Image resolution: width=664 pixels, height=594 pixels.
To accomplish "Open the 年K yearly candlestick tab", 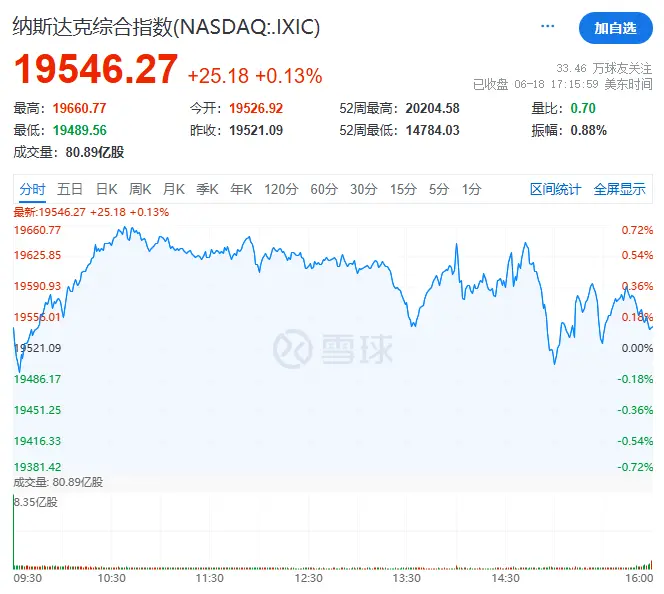I will click(x=241, y=189).
